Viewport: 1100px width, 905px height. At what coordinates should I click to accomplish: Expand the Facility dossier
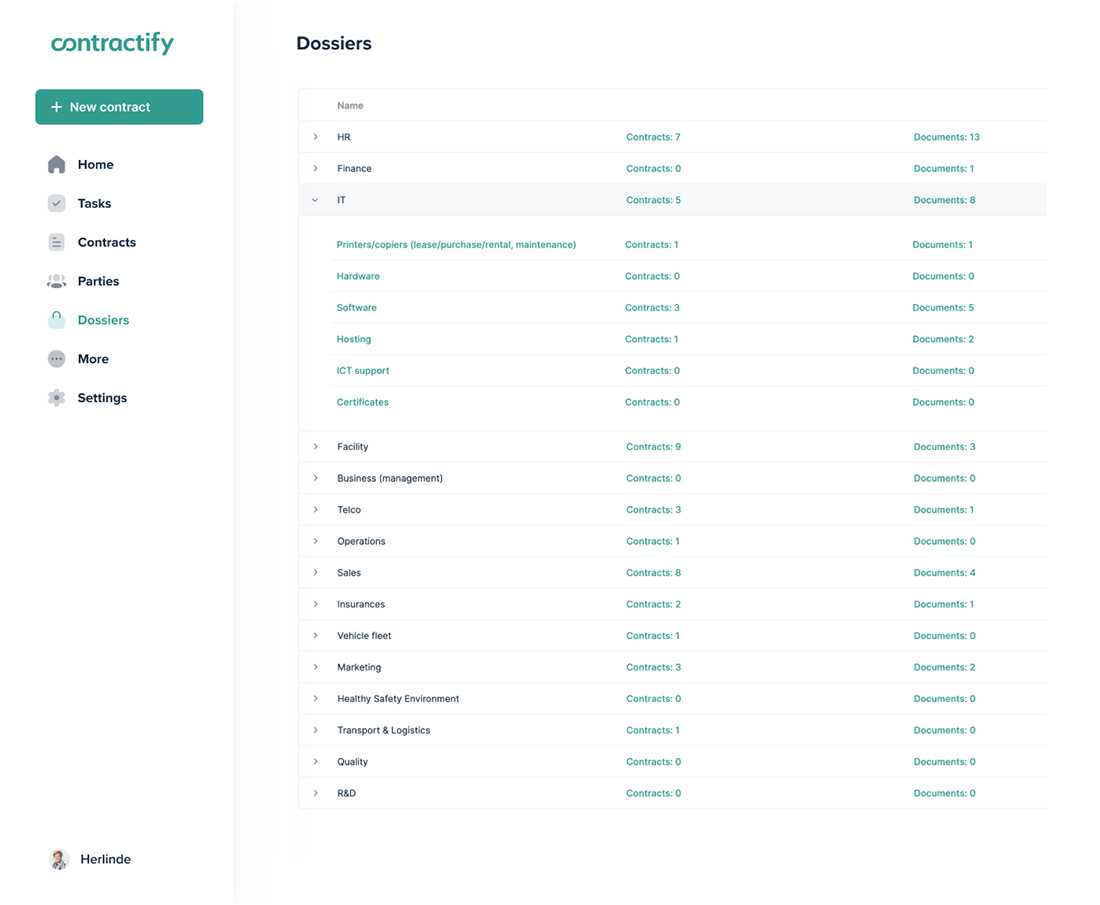pos(316,446)
